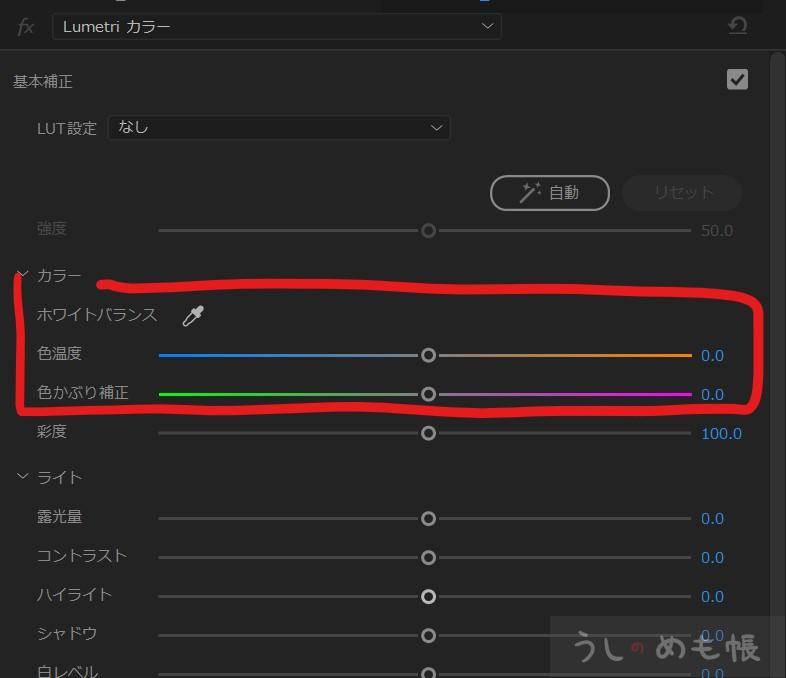Click the panel's vertical scrollbar
Screen dimensions: 786x678
[777, 365]
